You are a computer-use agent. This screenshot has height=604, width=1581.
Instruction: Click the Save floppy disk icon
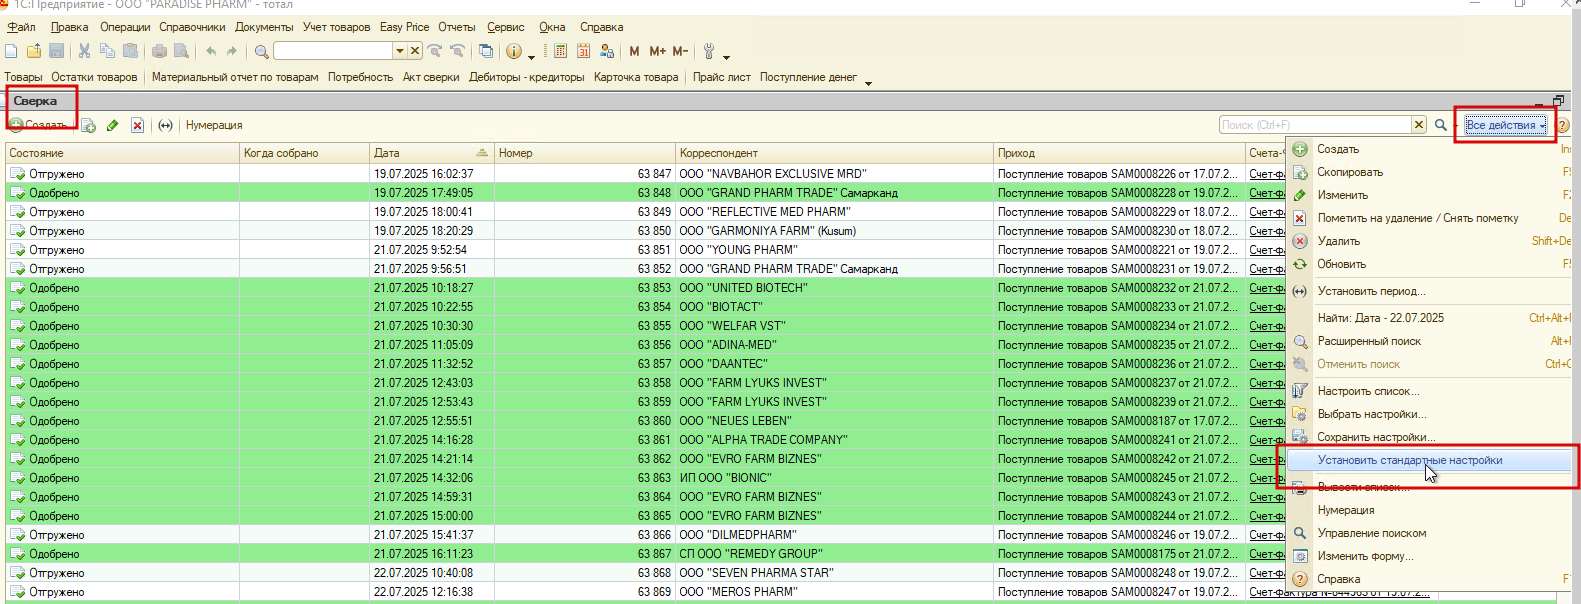57,51
